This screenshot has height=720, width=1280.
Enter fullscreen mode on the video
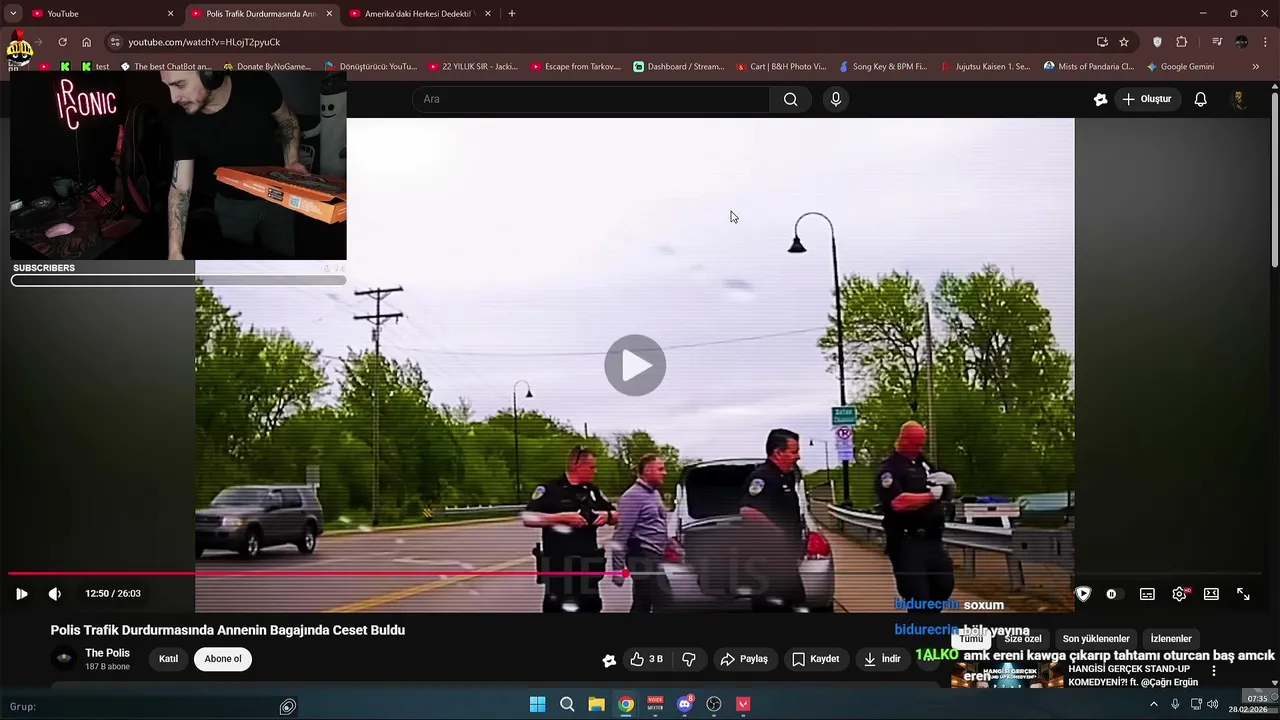(1243, 594)
